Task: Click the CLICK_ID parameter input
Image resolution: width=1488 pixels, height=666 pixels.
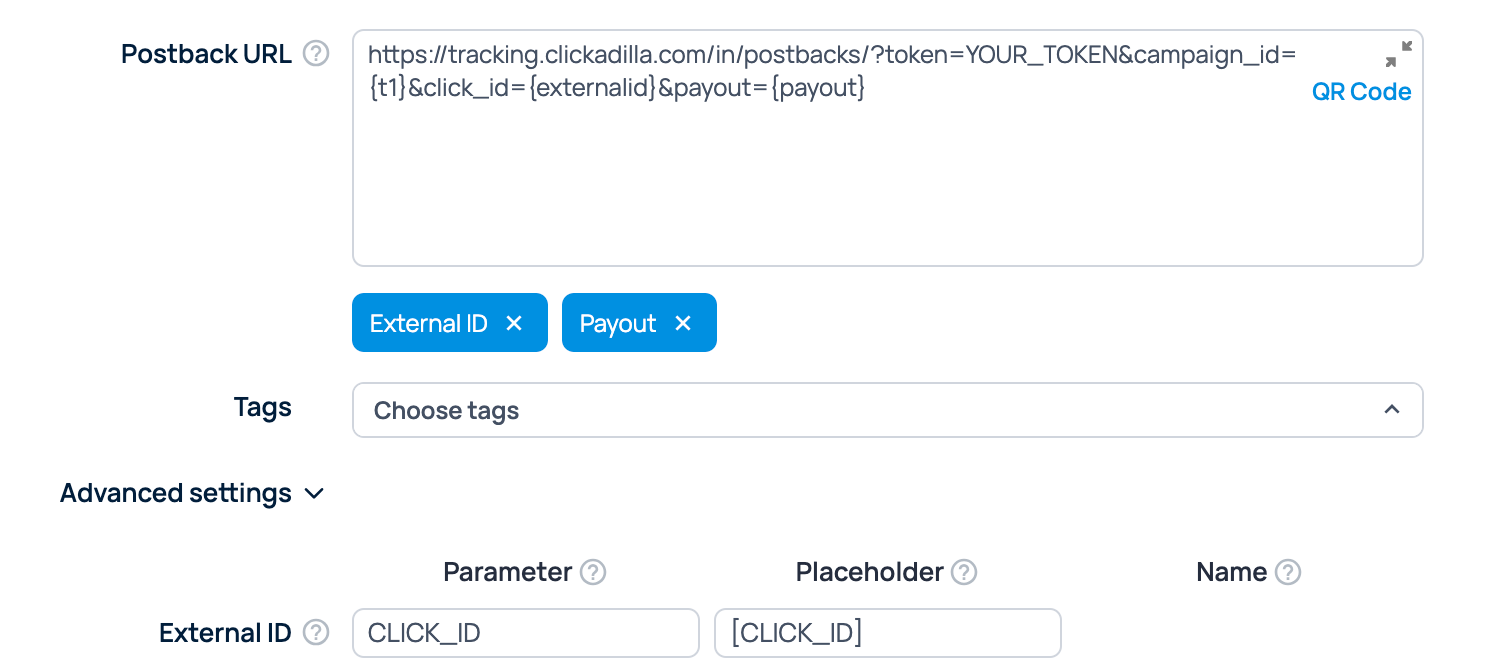Action: [x=525, y=632]
